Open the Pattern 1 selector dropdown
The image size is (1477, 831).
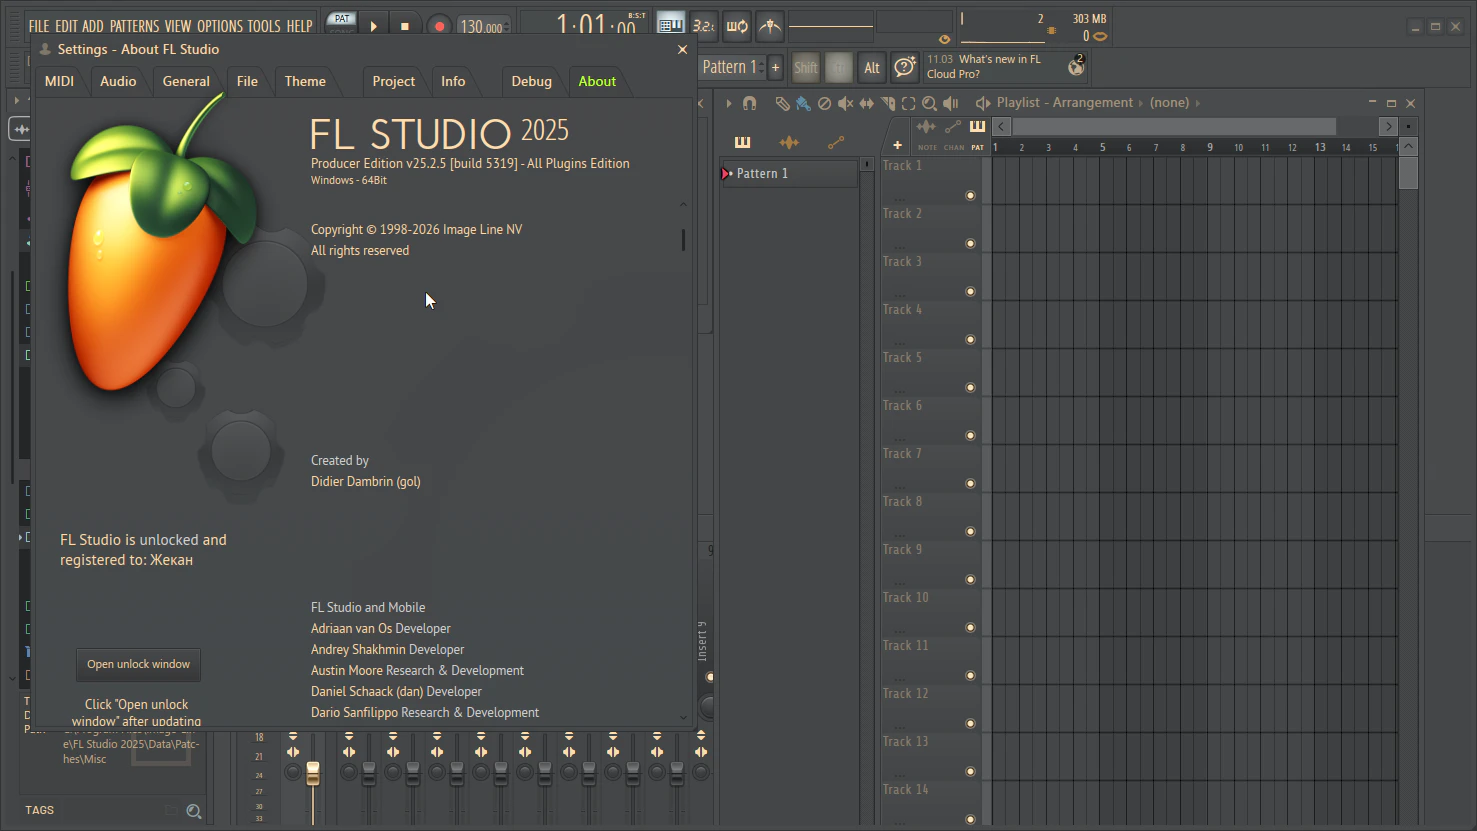coord(729,67)
